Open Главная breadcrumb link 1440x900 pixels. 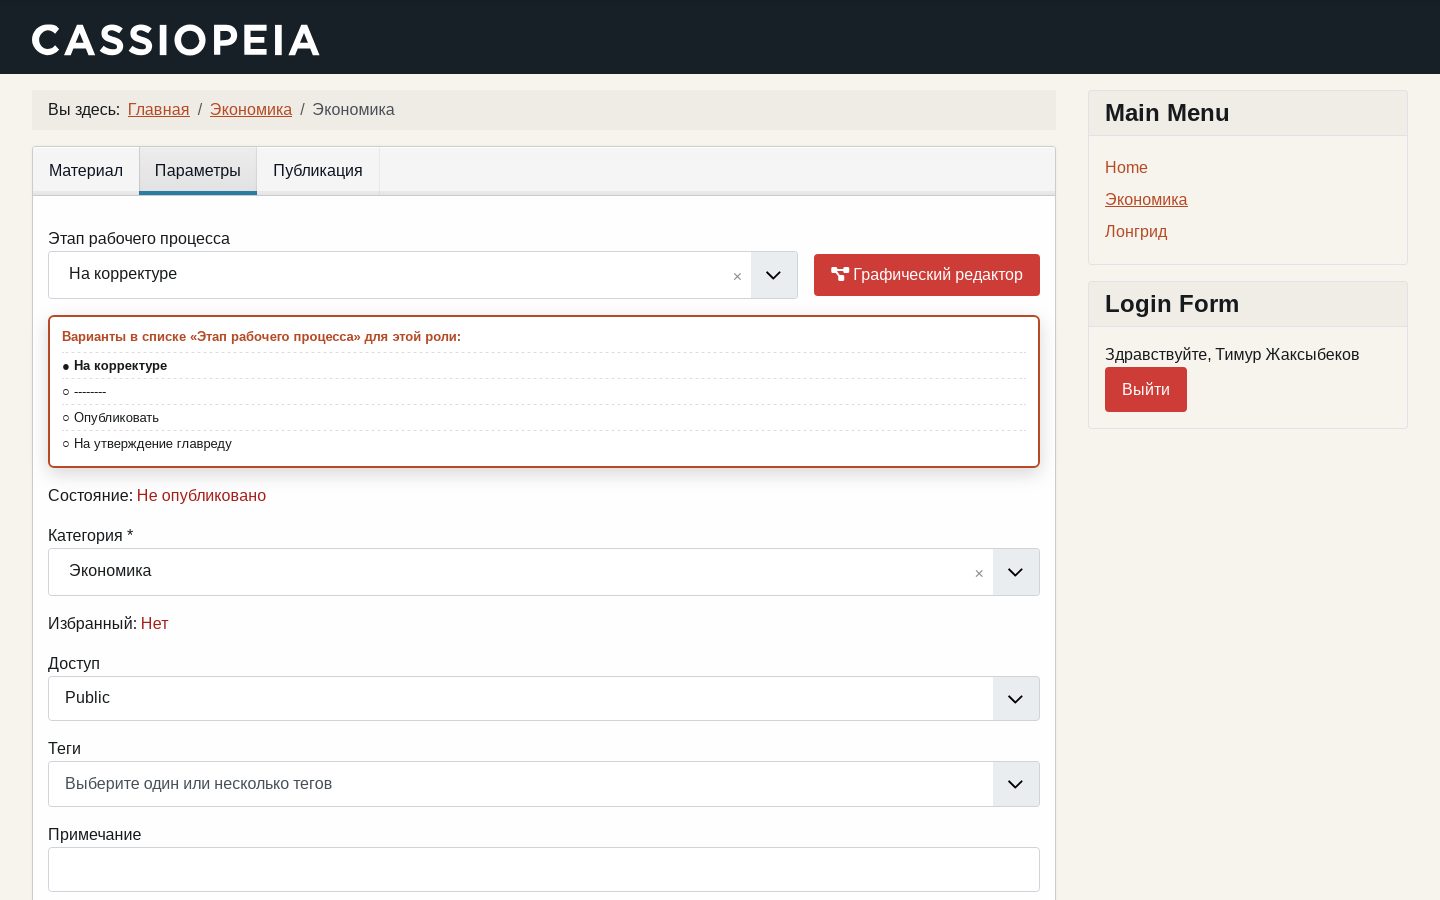coord(159,110)
